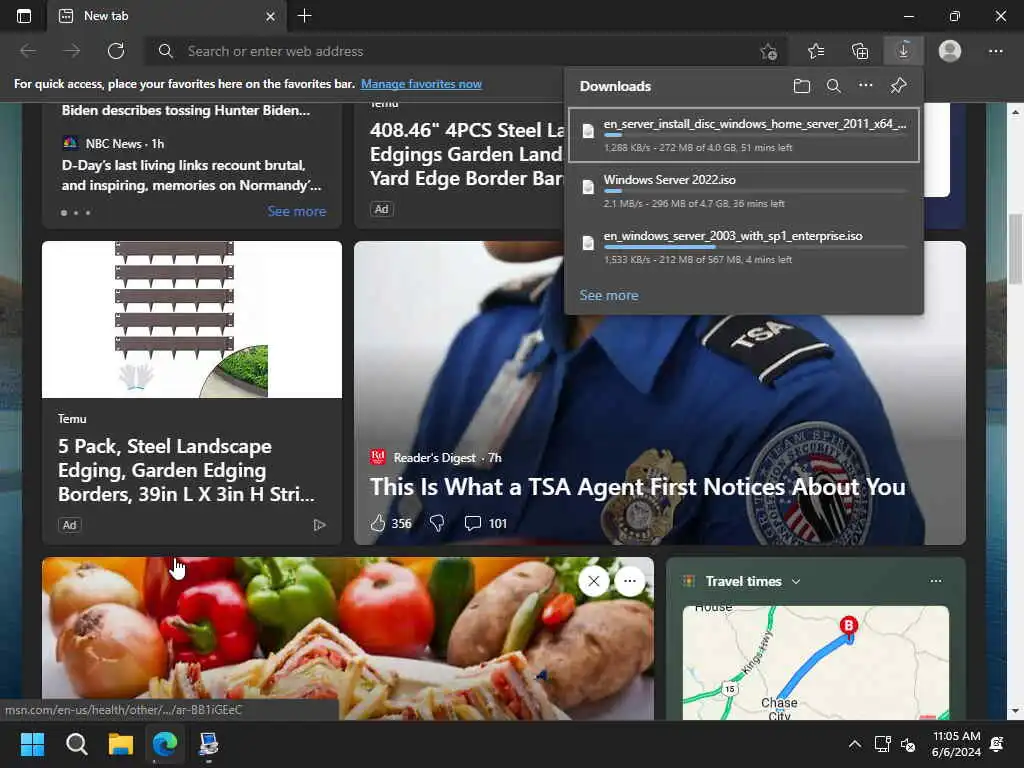Open Travel times card more options
The image size is (1024, 768).
(936, 581)
